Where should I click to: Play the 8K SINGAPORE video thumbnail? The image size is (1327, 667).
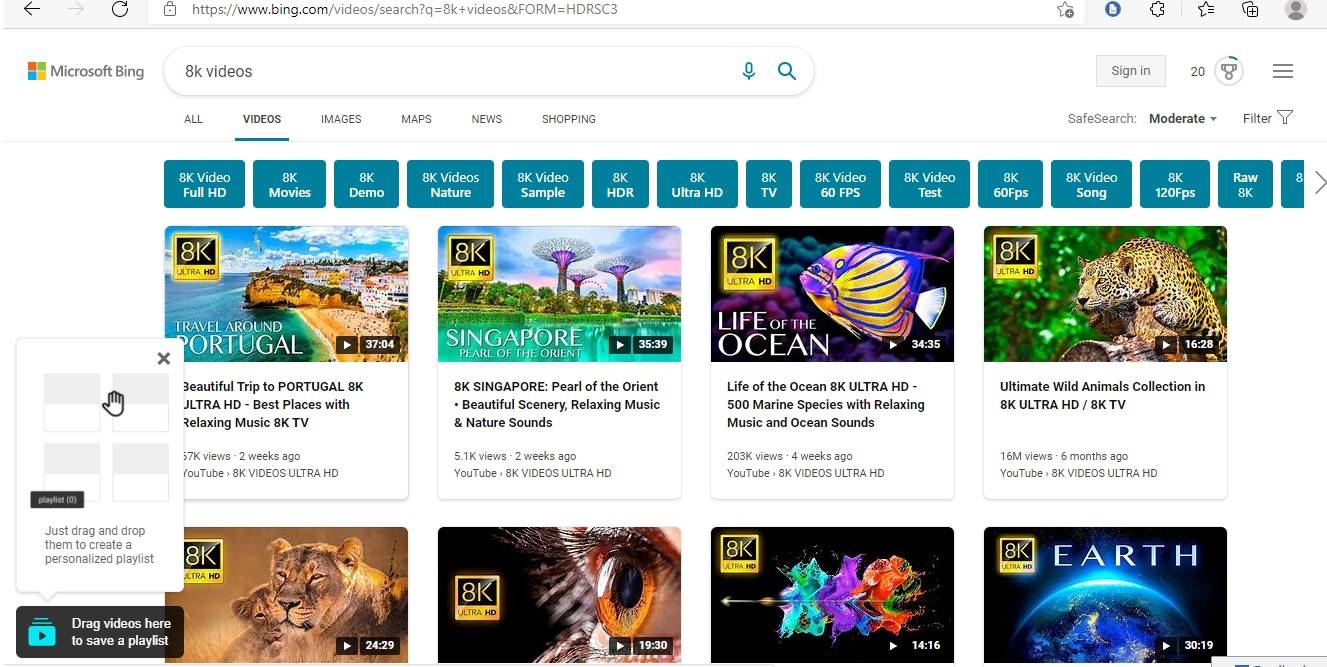559,293
